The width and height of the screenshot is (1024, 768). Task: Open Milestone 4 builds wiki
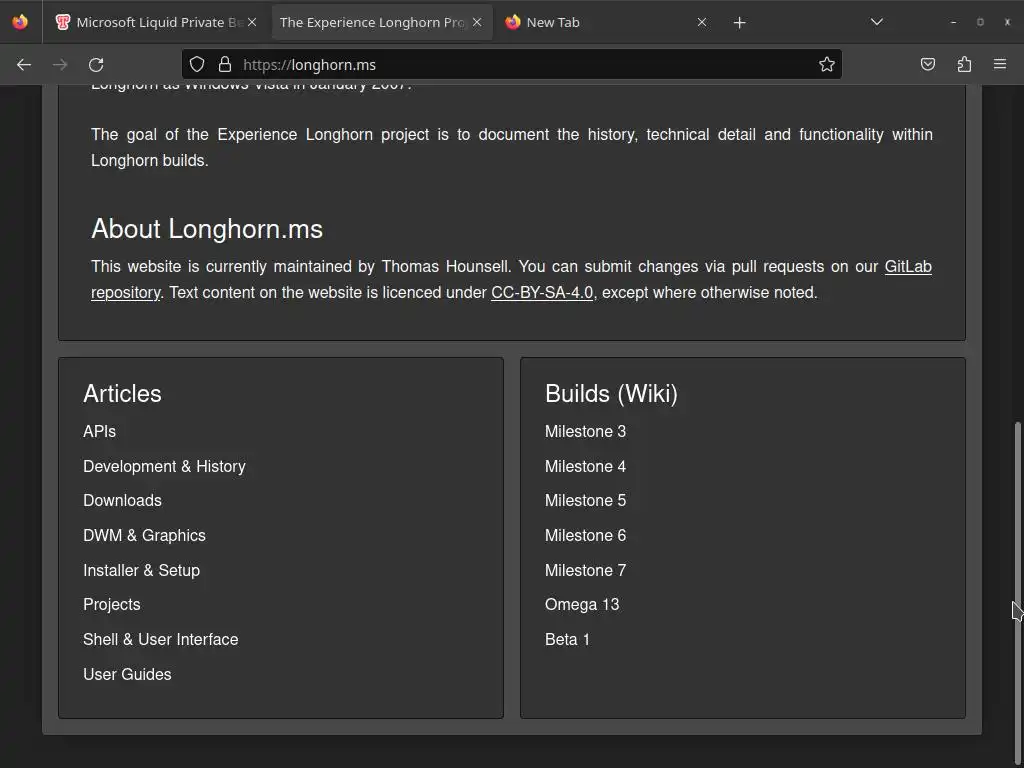(586, 466)
